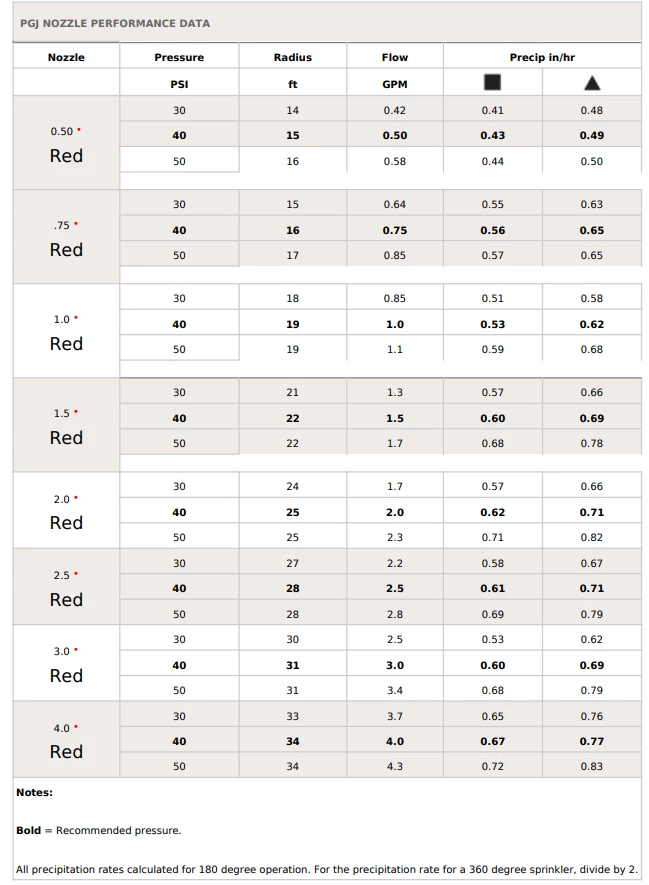Click the Notes heading below the table
The image size is (649, 885).
pos(34,792)
